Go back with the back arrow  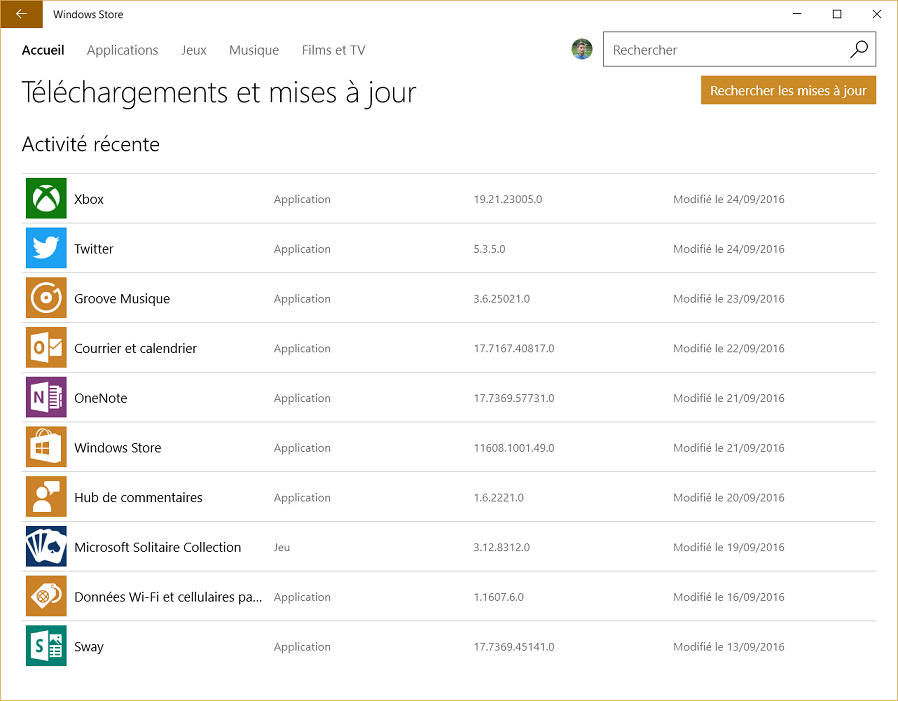click(21, 14)
